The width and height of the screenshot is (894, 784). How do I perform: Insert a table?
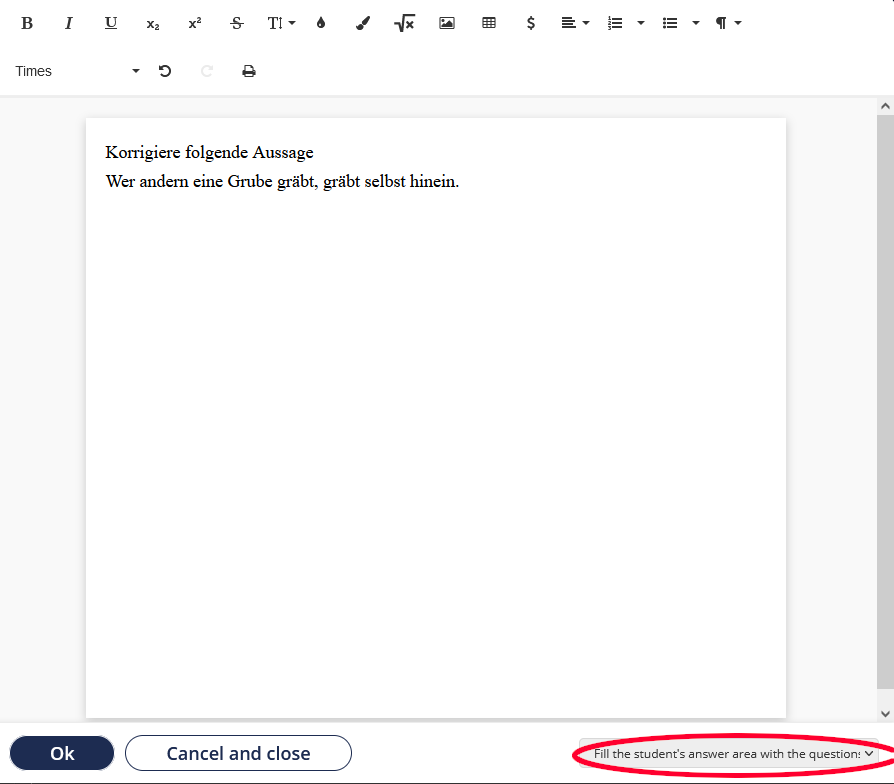(489, 23)
